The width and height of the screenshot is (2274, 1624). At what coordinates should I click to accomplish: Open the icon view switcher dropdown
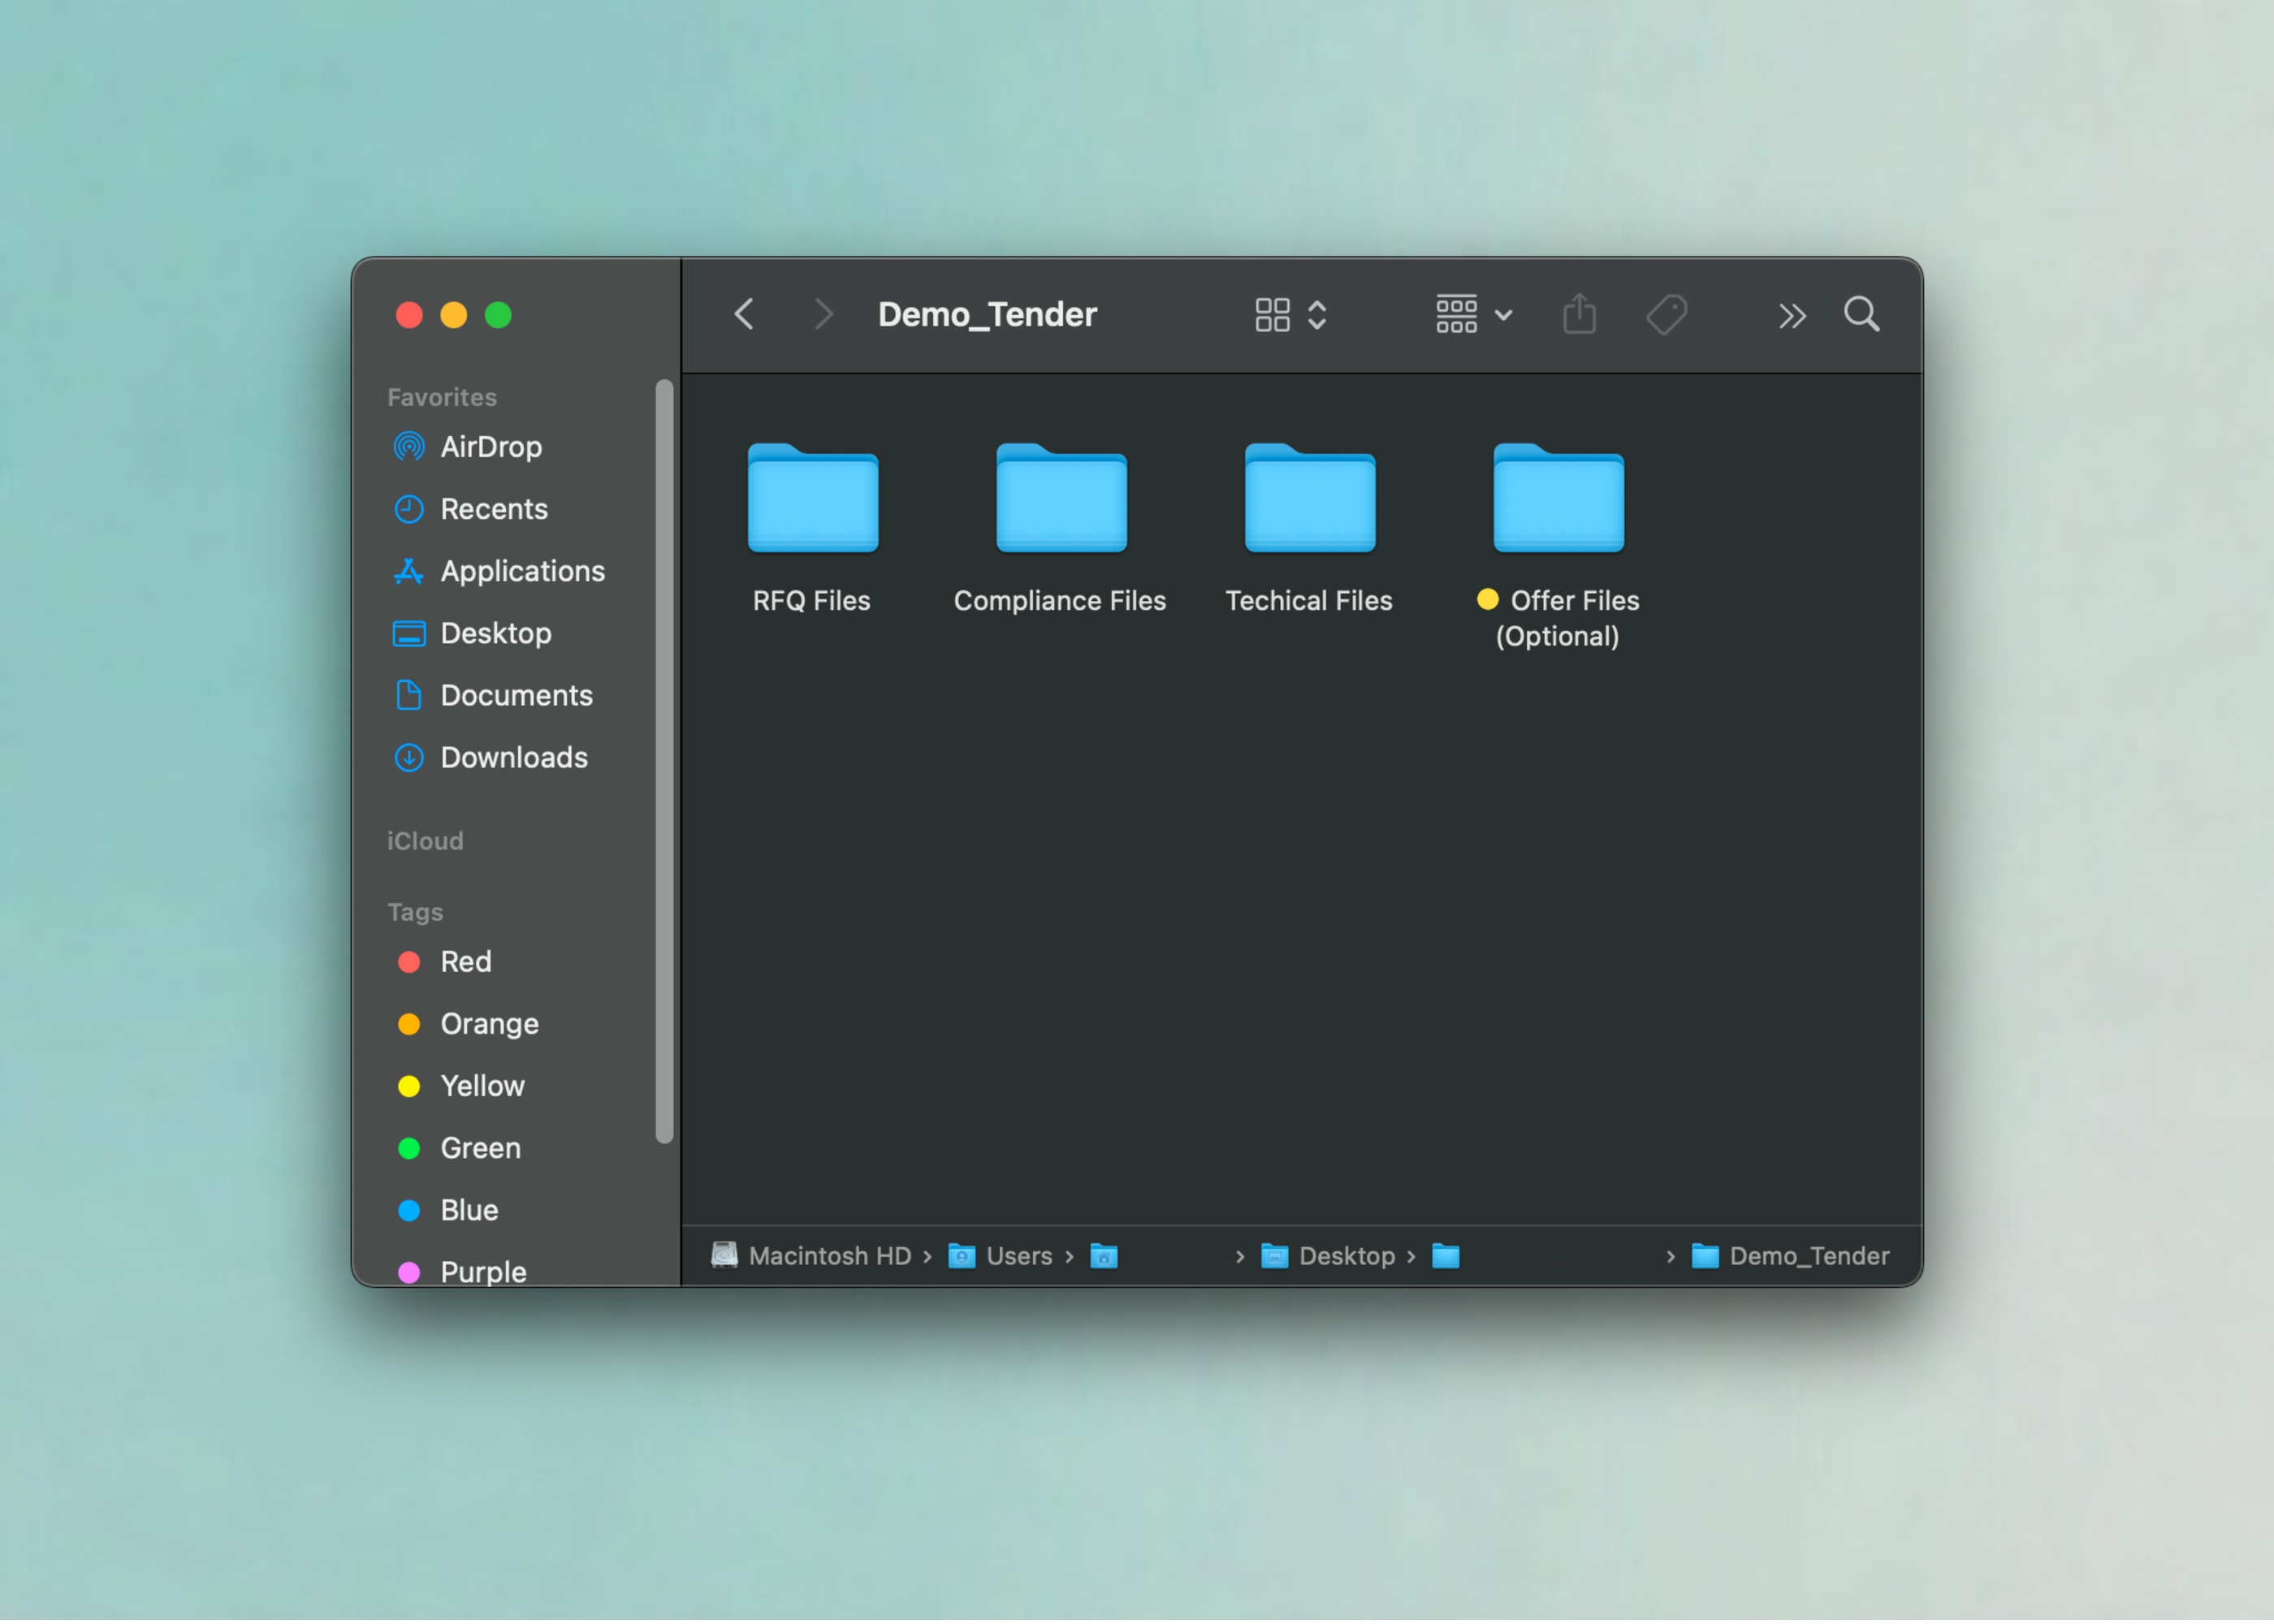pyautogui.click(x=1290, y=315)
